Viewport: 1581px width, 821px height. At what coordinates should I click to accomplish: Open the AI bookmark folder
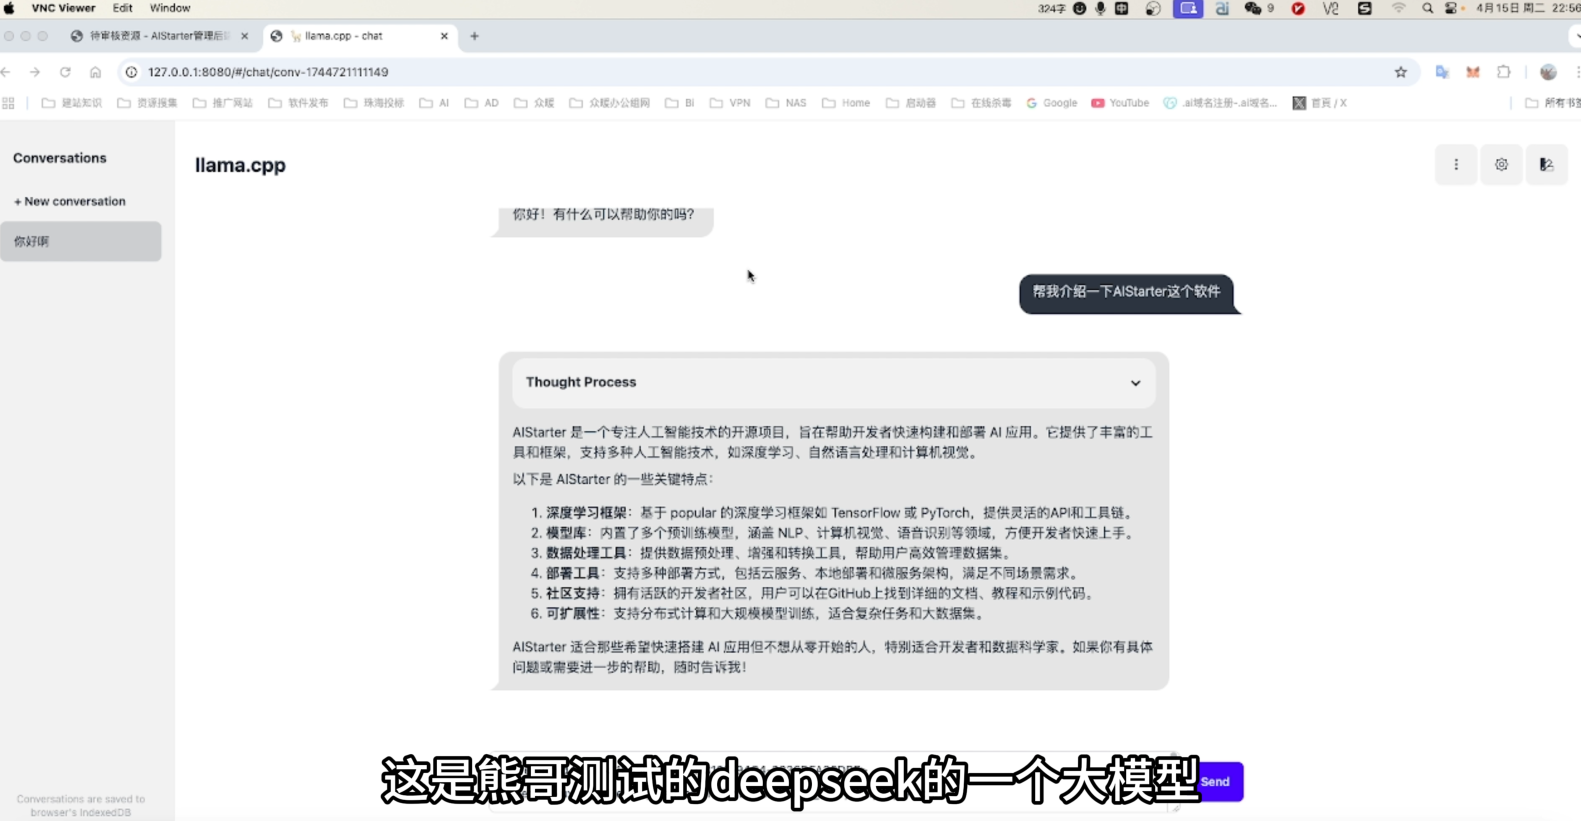tap(434, 103)
